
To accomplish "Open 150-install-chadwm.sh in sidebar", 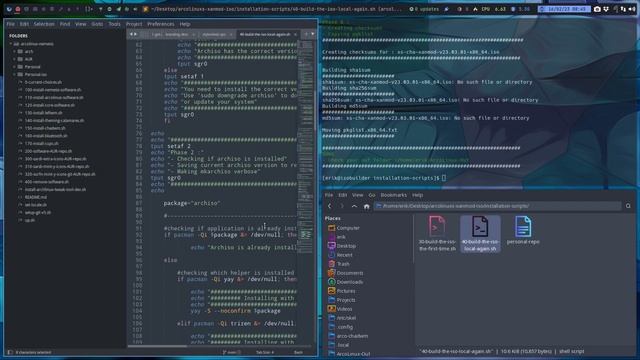I will tap(45, 128).
